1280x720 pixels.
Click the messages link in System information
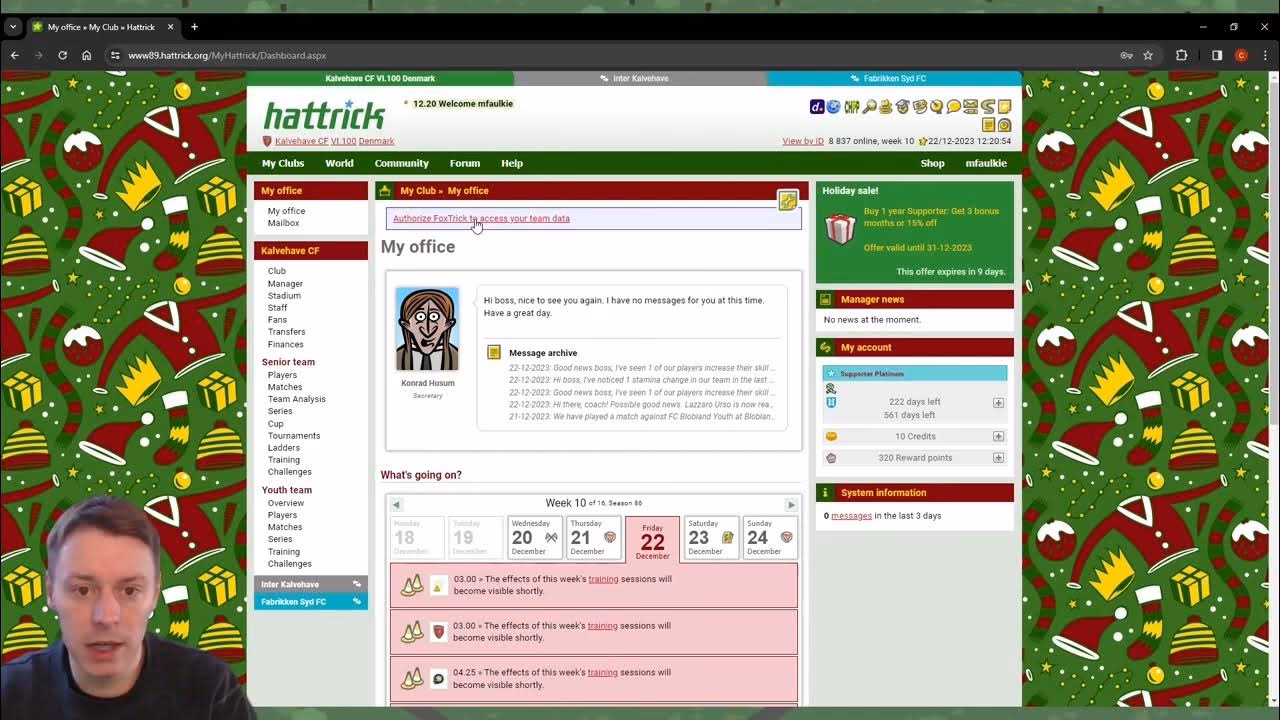pos(851,516)
